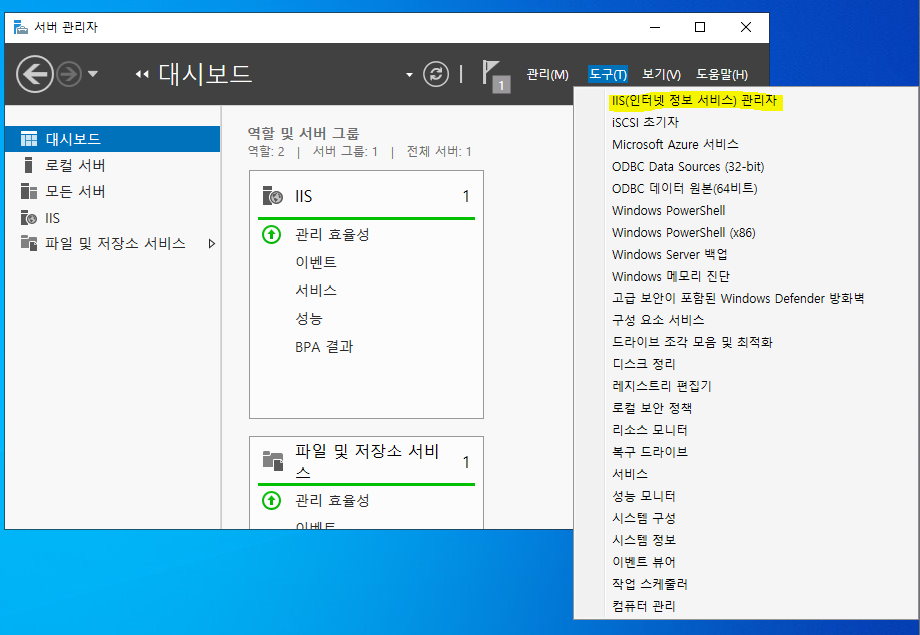The width and height of the screenshot is (920, 635).
Task: Choose 서비스 in the tools menu
Action: click(x=630, y=474)
